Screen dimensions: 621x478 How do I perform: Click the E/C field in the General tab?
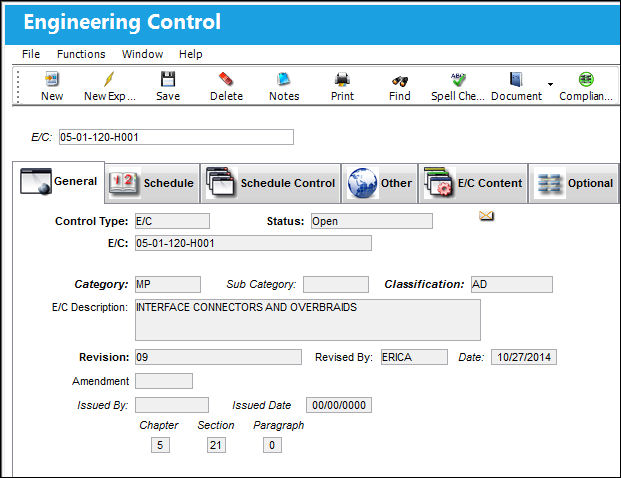(x=253, y=243)
